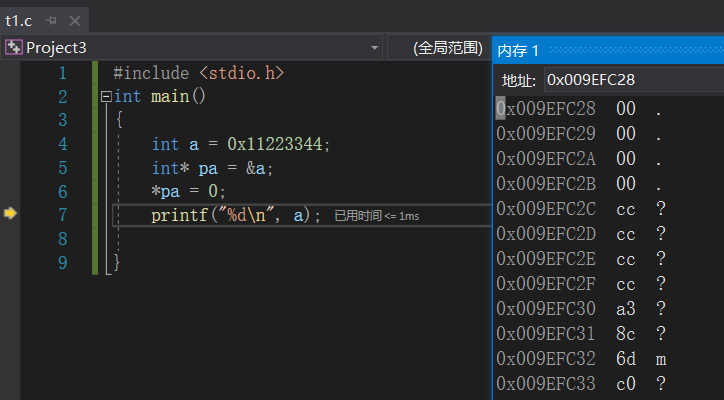724x400 pixels.
Task: Select ASCII character m in memory view
Action: coord(661,359)
